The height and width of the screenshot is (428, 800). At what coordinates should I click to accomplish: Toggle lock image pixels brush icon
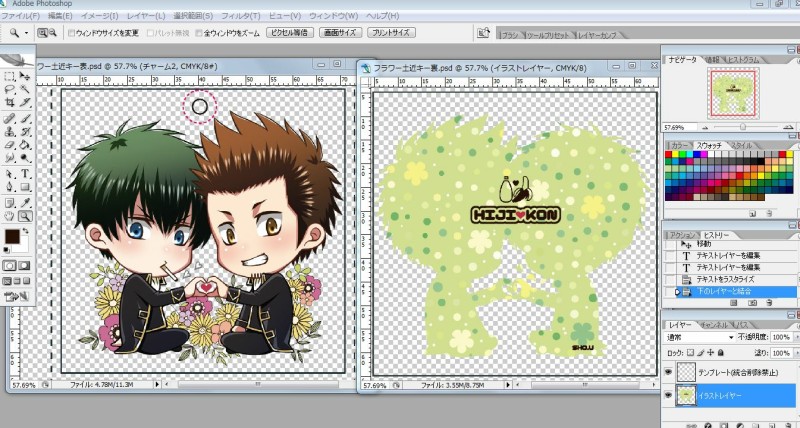(x=701, y=353)
